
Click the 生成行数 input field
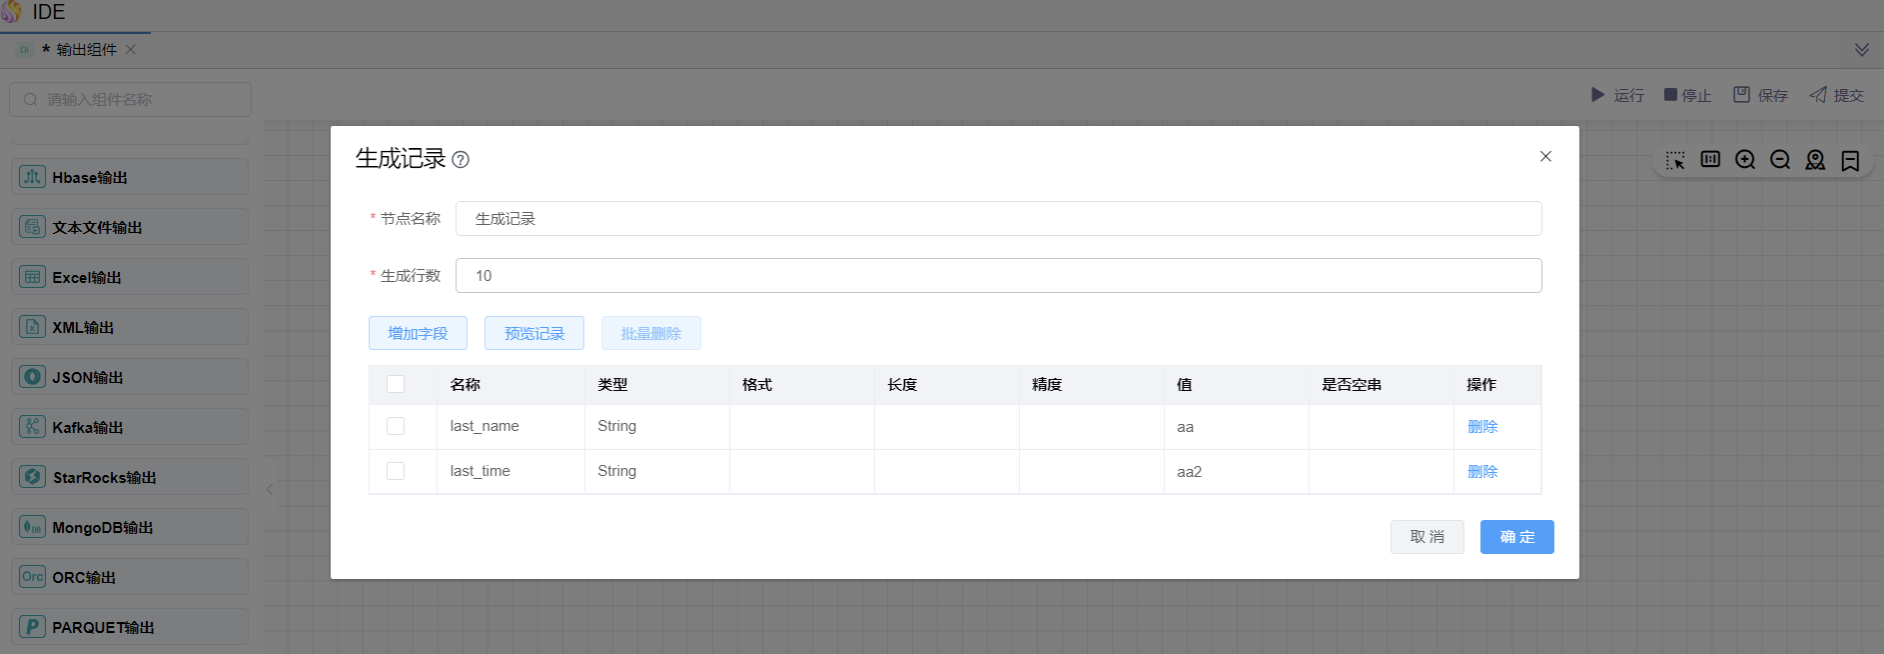998,276
